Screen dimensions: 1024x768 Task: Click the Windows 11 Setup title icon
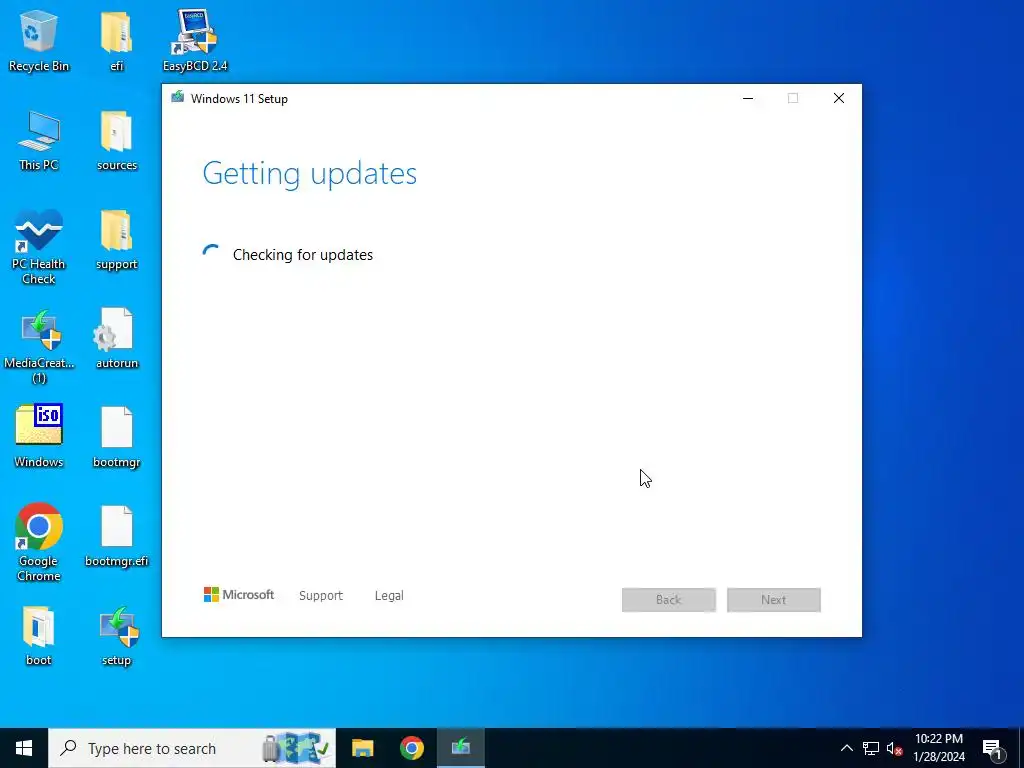(x=177, y=98)
